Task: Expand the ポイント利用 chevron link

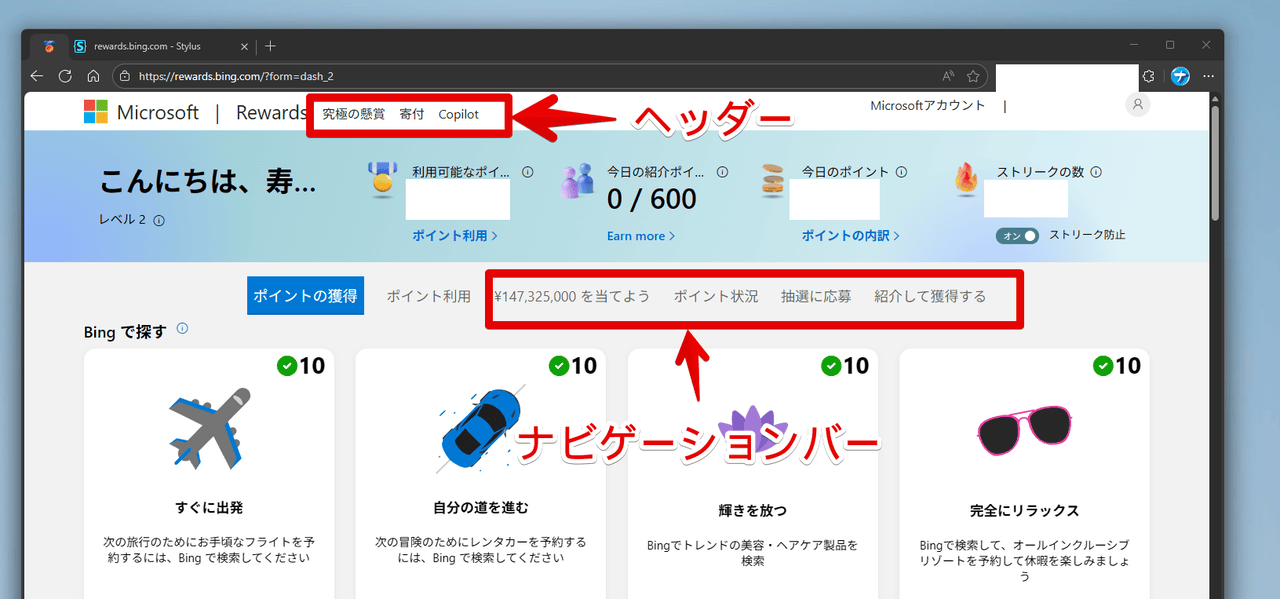Action: (x=454, y=236)
